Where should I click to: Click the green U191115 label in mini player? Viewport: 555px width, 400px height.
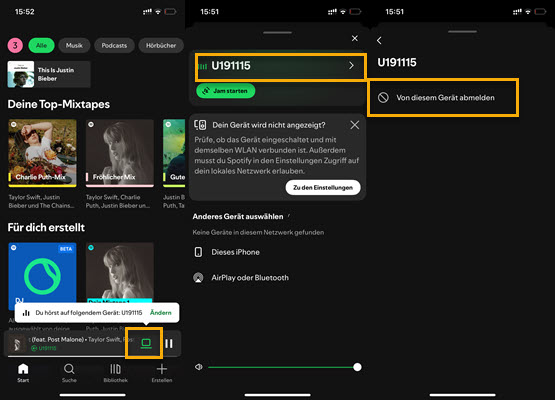click(47, 348)
